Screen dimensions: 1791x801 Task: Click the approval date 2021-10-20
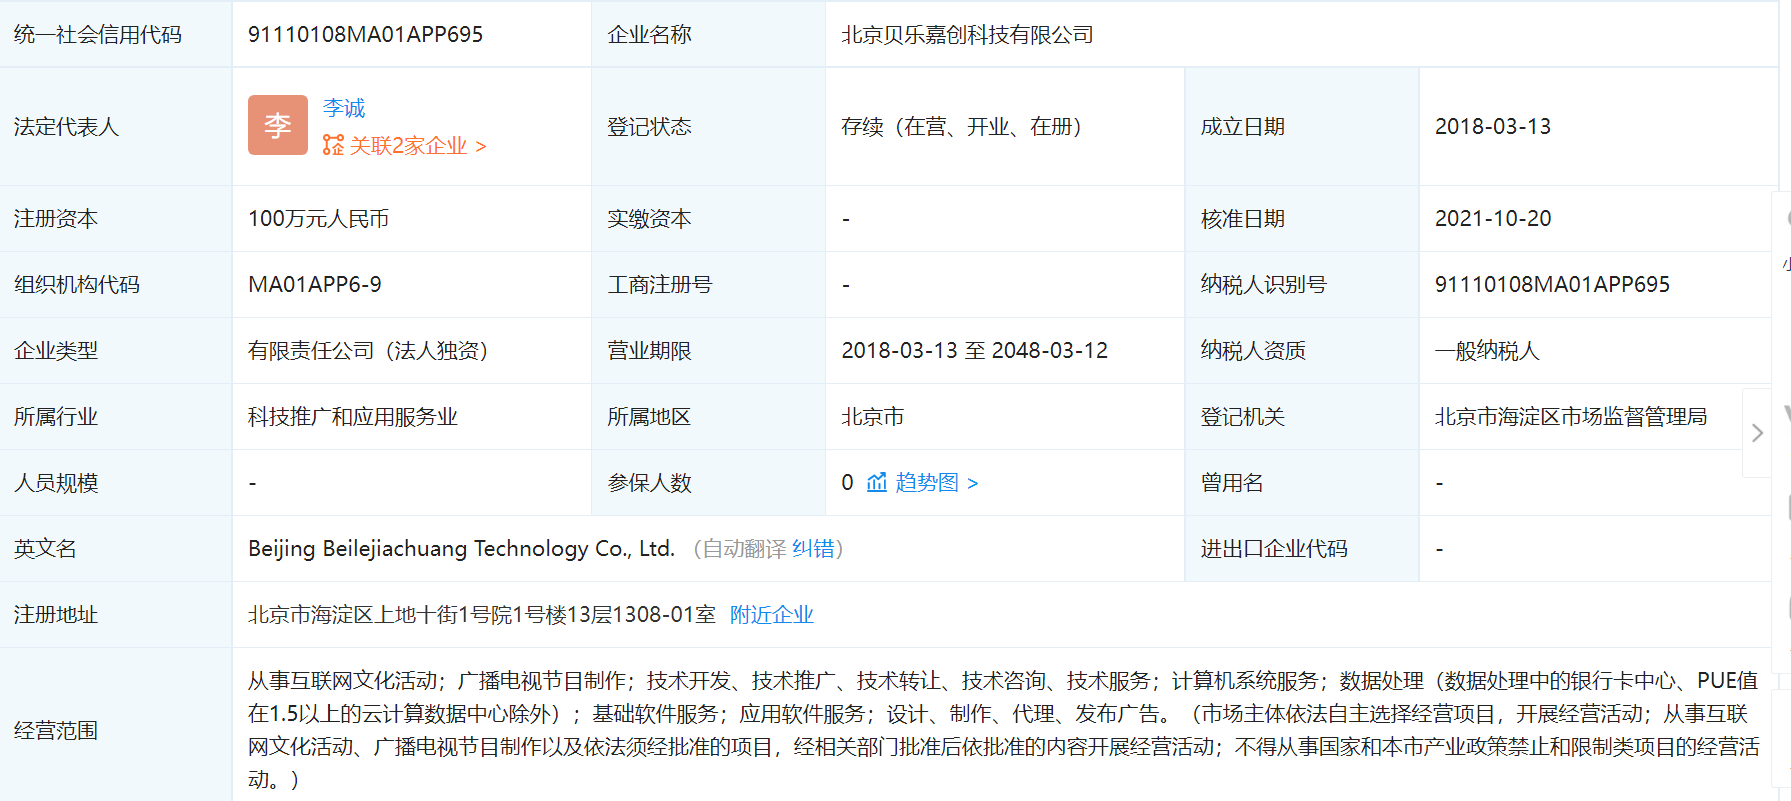tap(1492, 219)
